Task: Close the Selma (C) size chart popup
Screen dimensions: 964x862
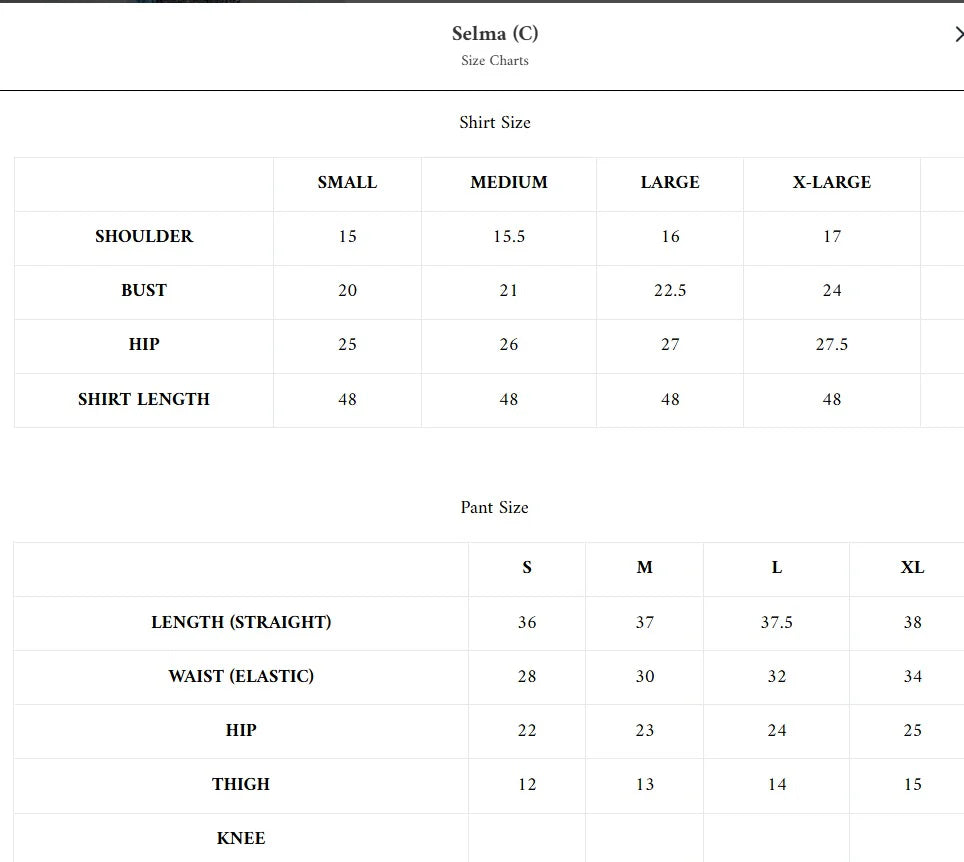Action: tap(958, 35)
